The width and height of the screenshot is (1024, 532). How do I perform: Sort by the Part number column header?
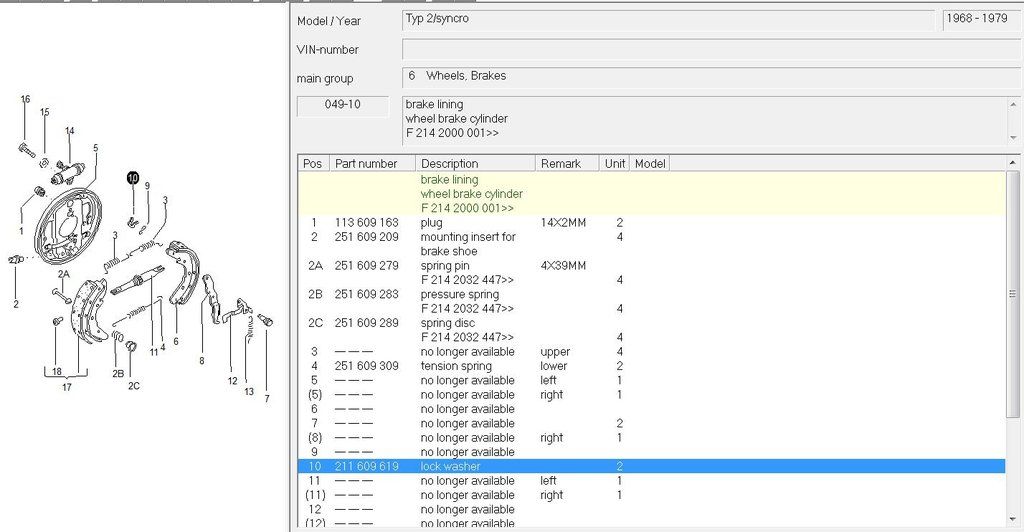[x=372, y=163]
